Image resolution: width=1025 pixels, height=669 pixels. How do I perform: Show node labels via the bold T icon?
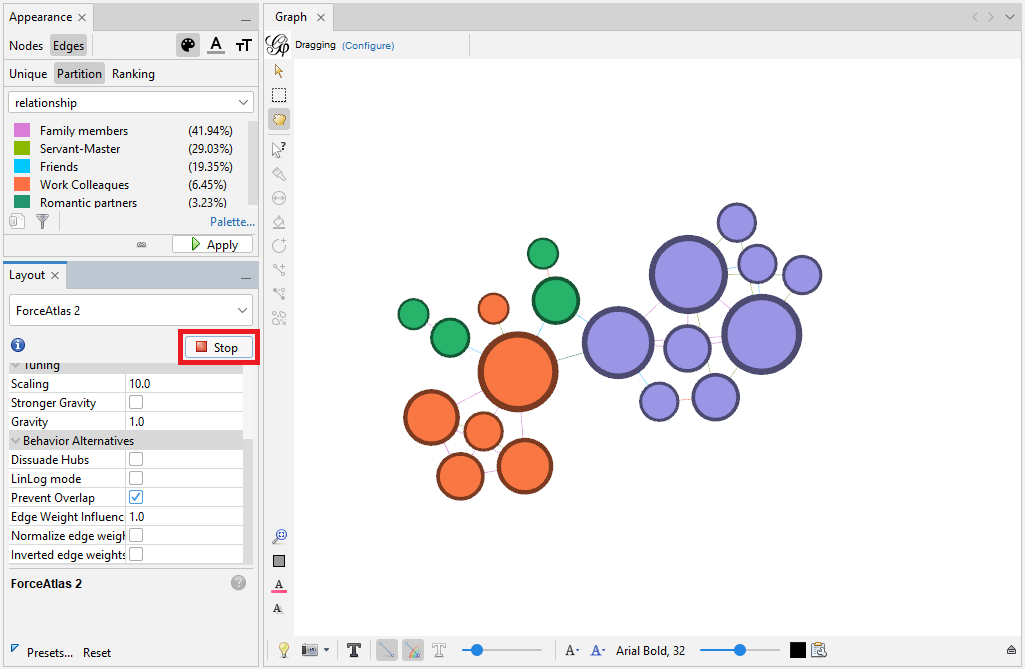354,650
